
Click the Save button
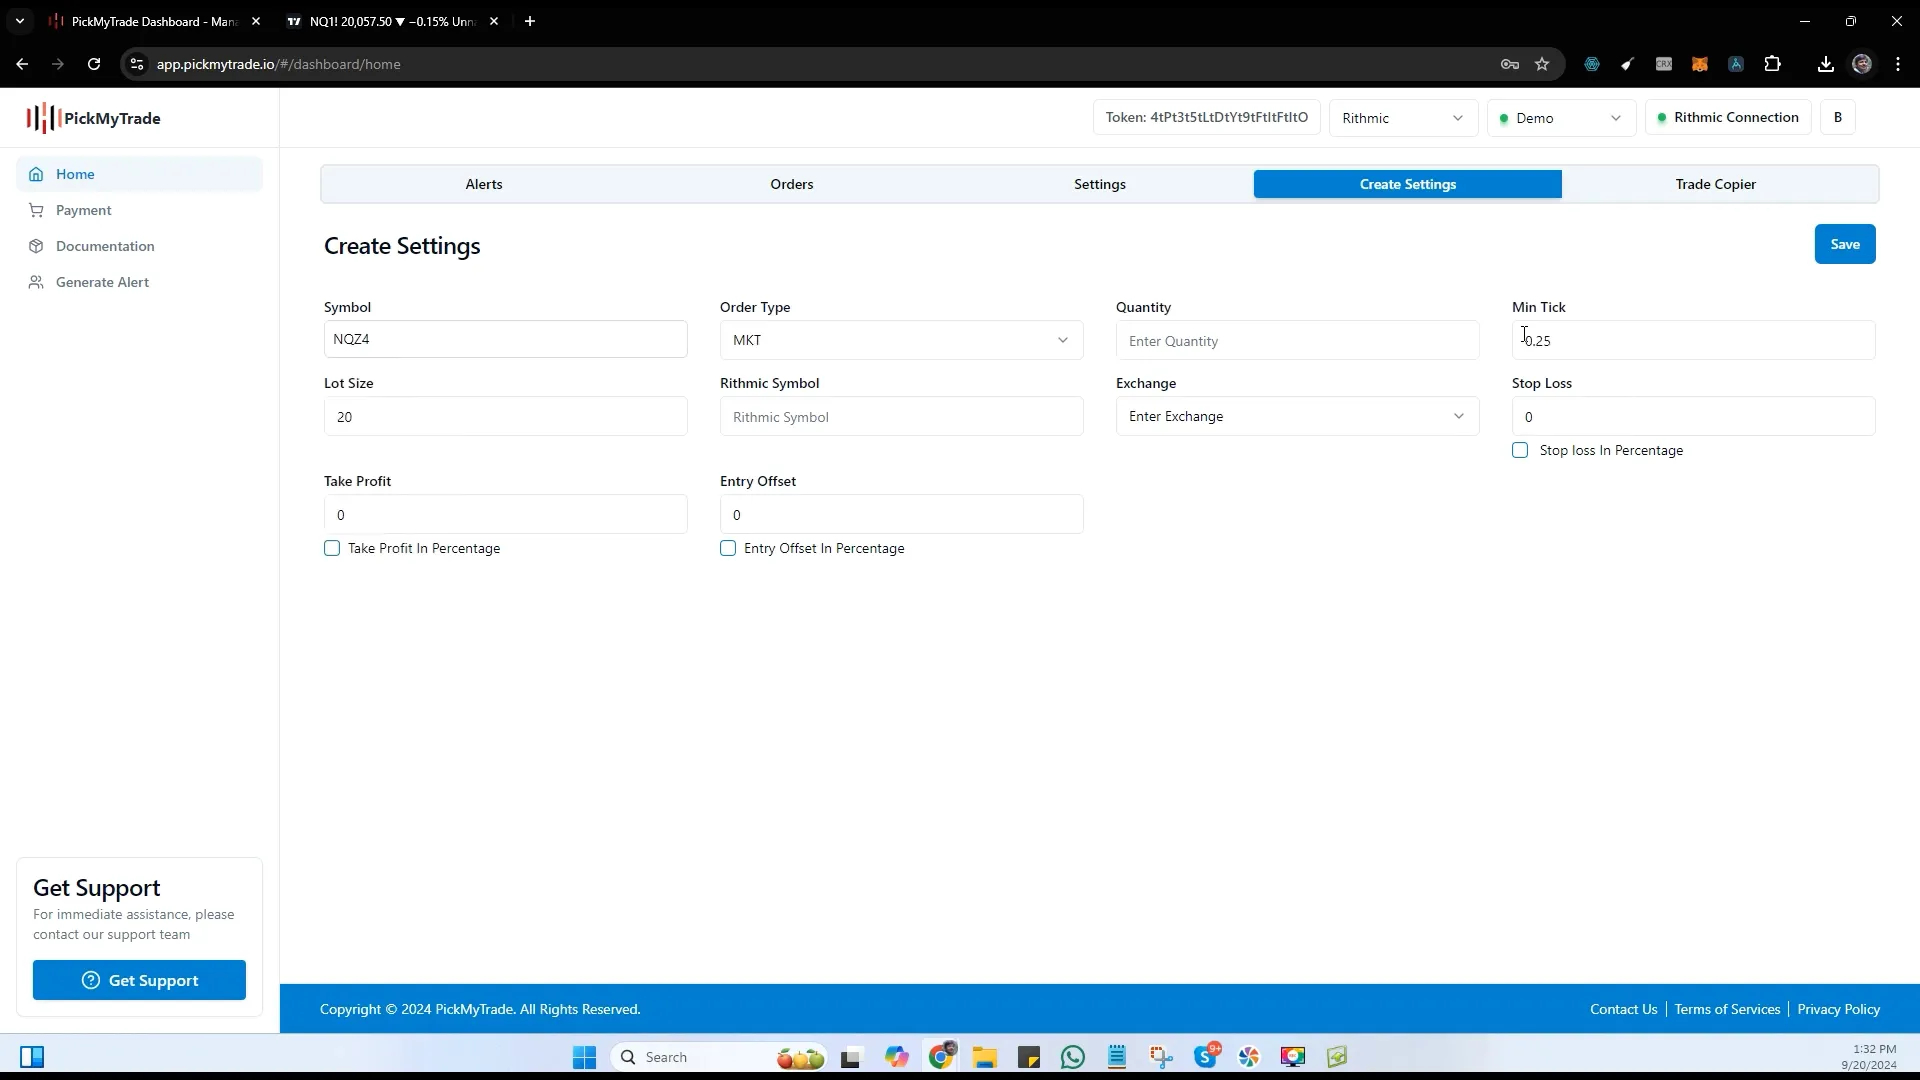coord(1845,244)
